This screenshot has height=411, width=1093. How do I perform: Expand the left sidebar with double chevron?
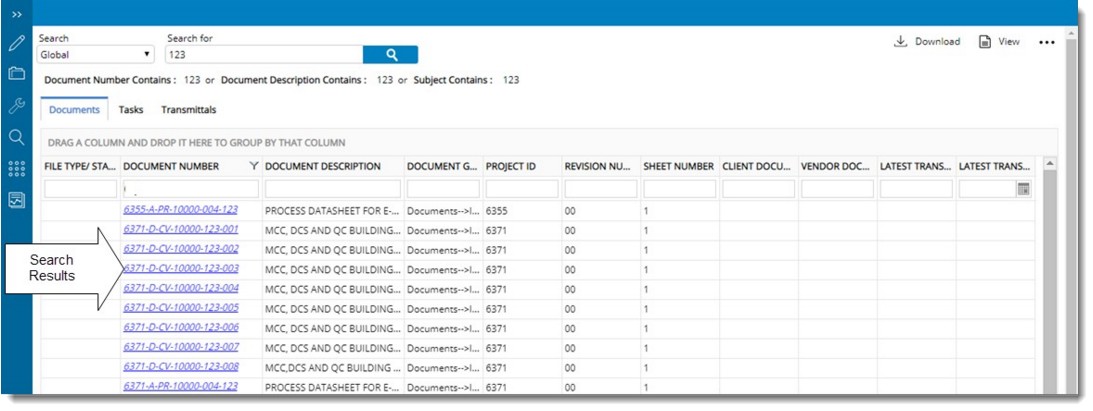[x=16, y=14]
